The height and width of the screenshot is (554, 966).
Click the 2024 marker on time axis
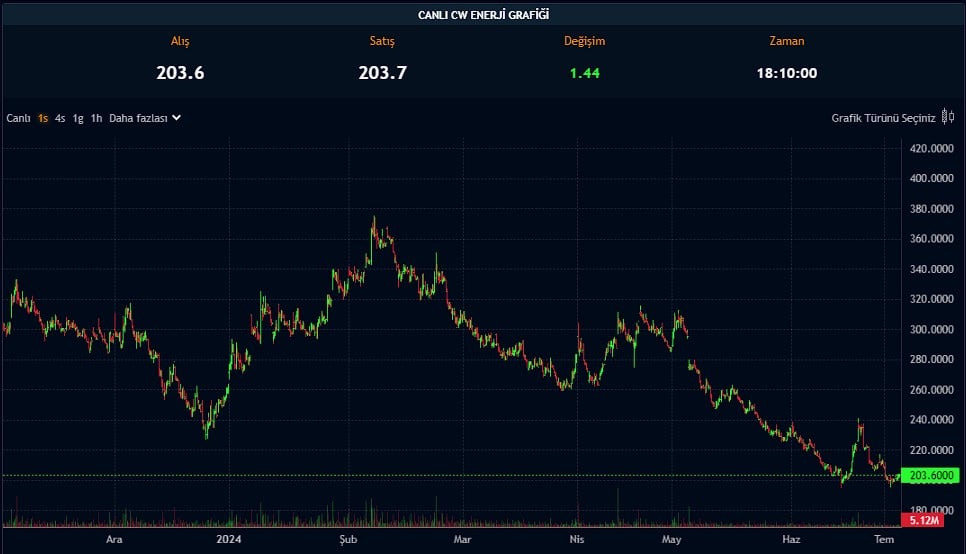click(230, 539)
